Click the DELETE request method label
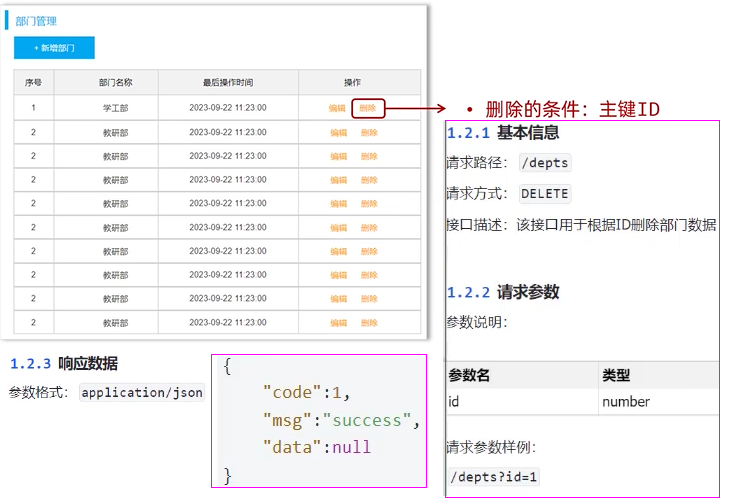The width and height of the screenshot is (734, 500). click(545, 194)
